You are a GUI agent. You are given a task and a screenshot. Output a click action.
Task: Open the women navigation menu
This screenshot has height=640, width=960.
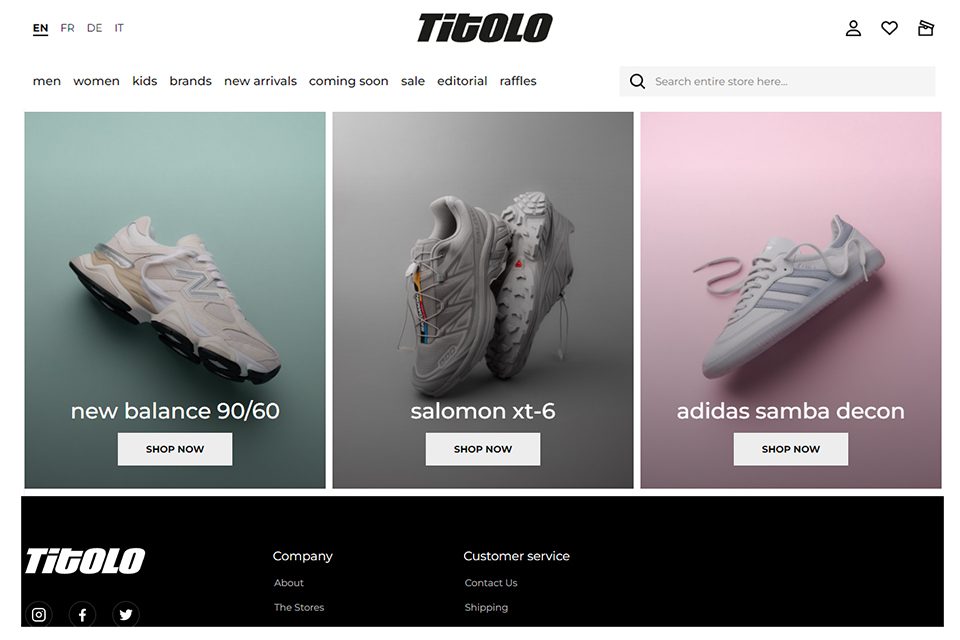[96, 81]
